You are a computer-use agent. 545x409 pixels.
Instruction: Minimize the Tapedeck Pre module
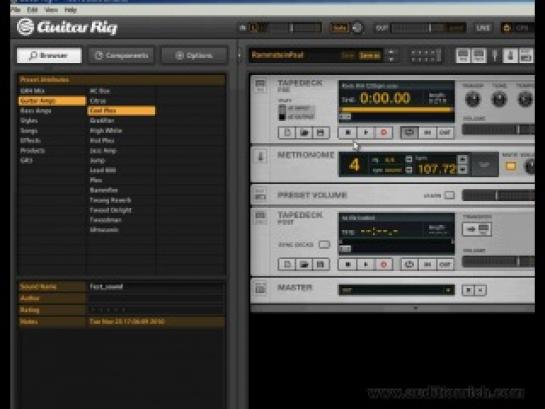(x=260, y=85)
